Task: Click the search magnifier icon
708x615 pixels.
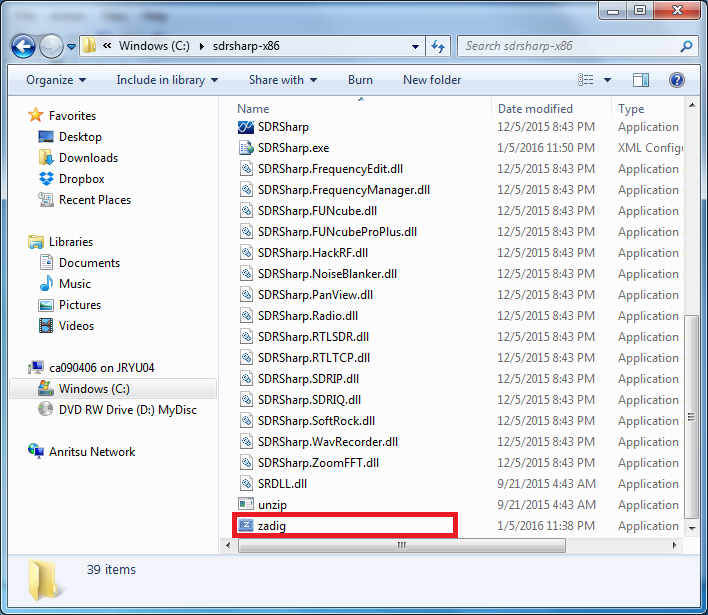Action: coord(686,46)
